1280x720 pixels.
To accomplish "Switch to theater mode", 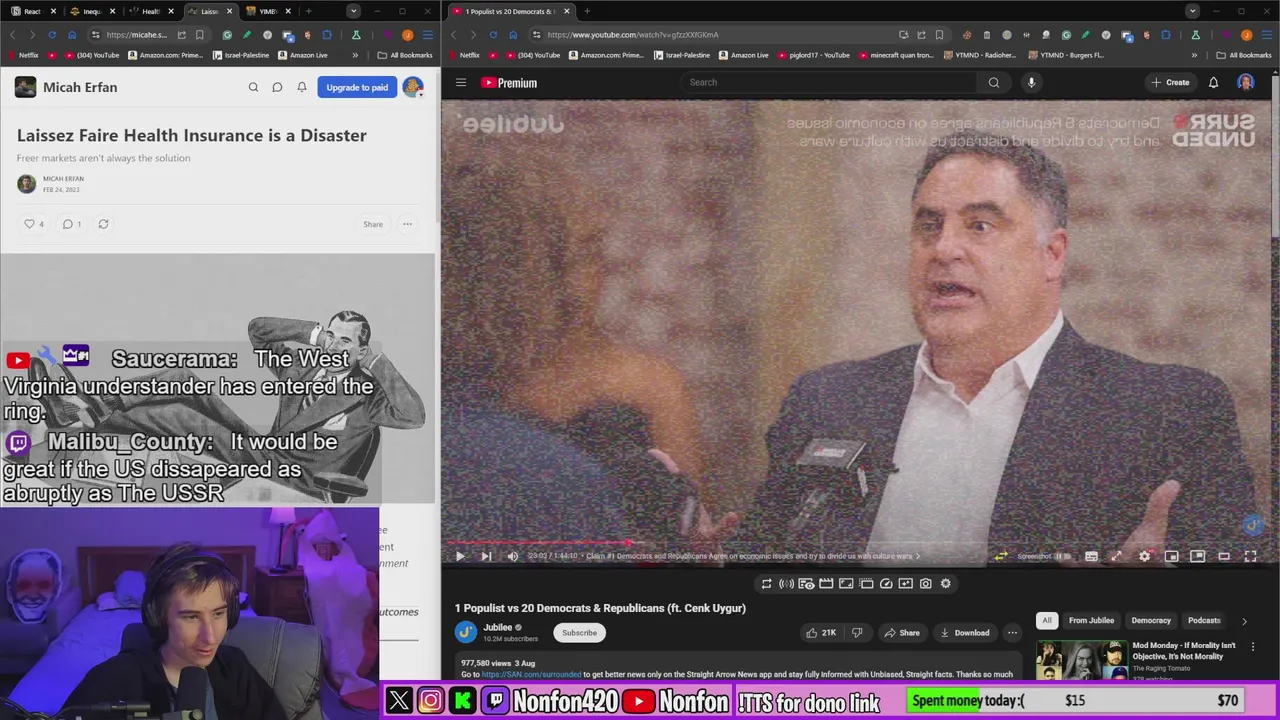I will (x=1224, y=556).
